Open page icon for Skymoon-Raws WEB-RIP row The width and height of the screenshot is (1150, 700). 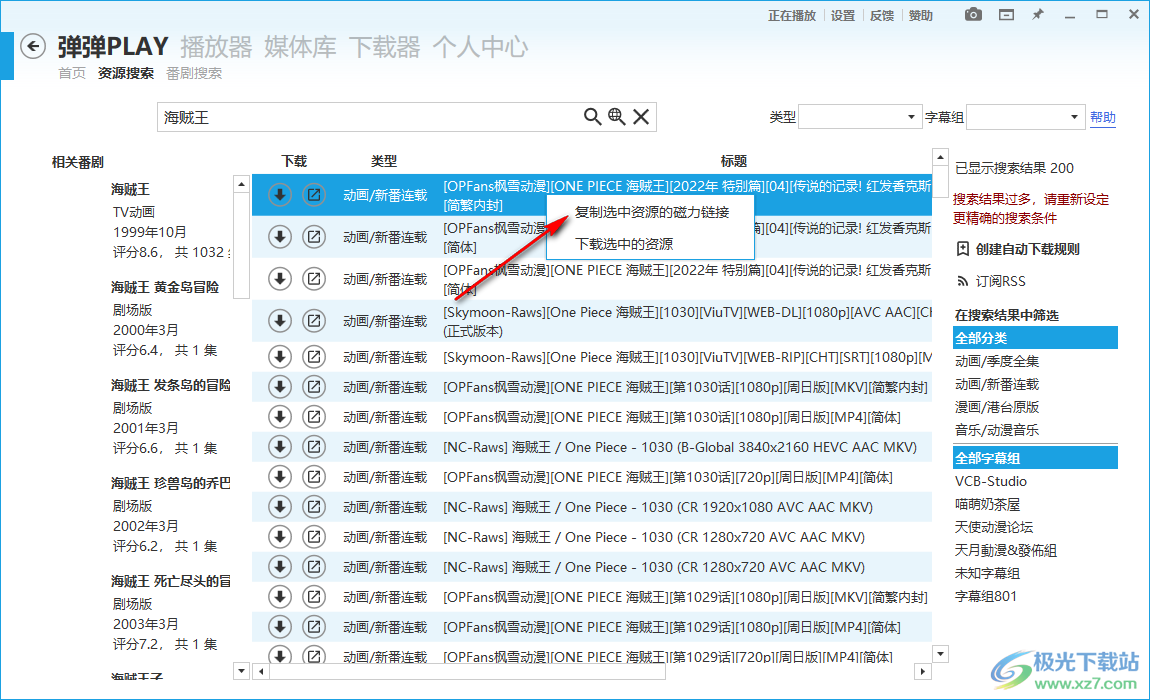tap(314, 357)
